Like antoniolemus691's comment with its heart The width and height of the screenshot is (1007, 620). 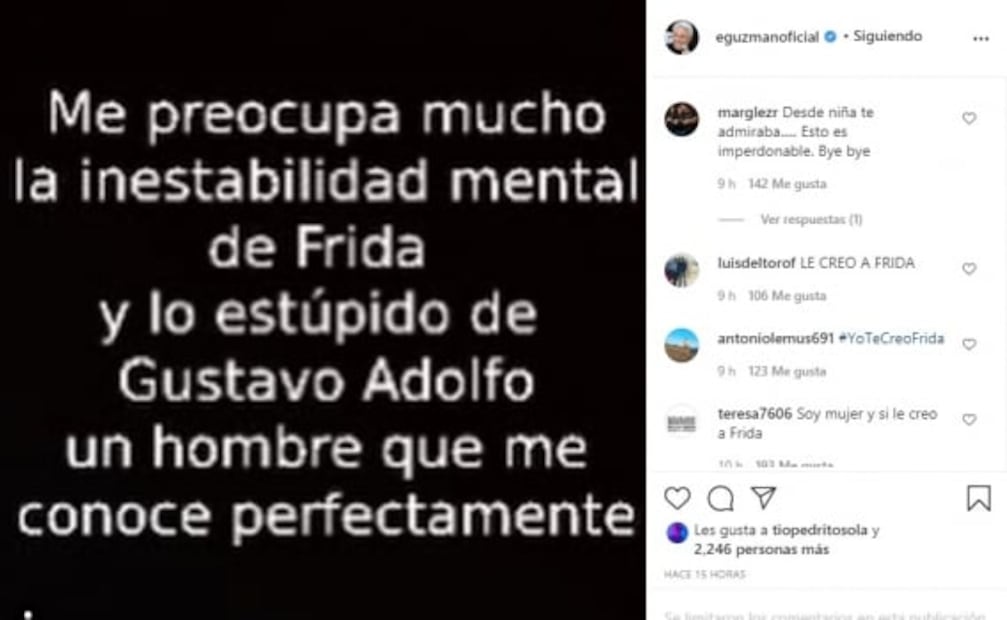tap(969, 344)
